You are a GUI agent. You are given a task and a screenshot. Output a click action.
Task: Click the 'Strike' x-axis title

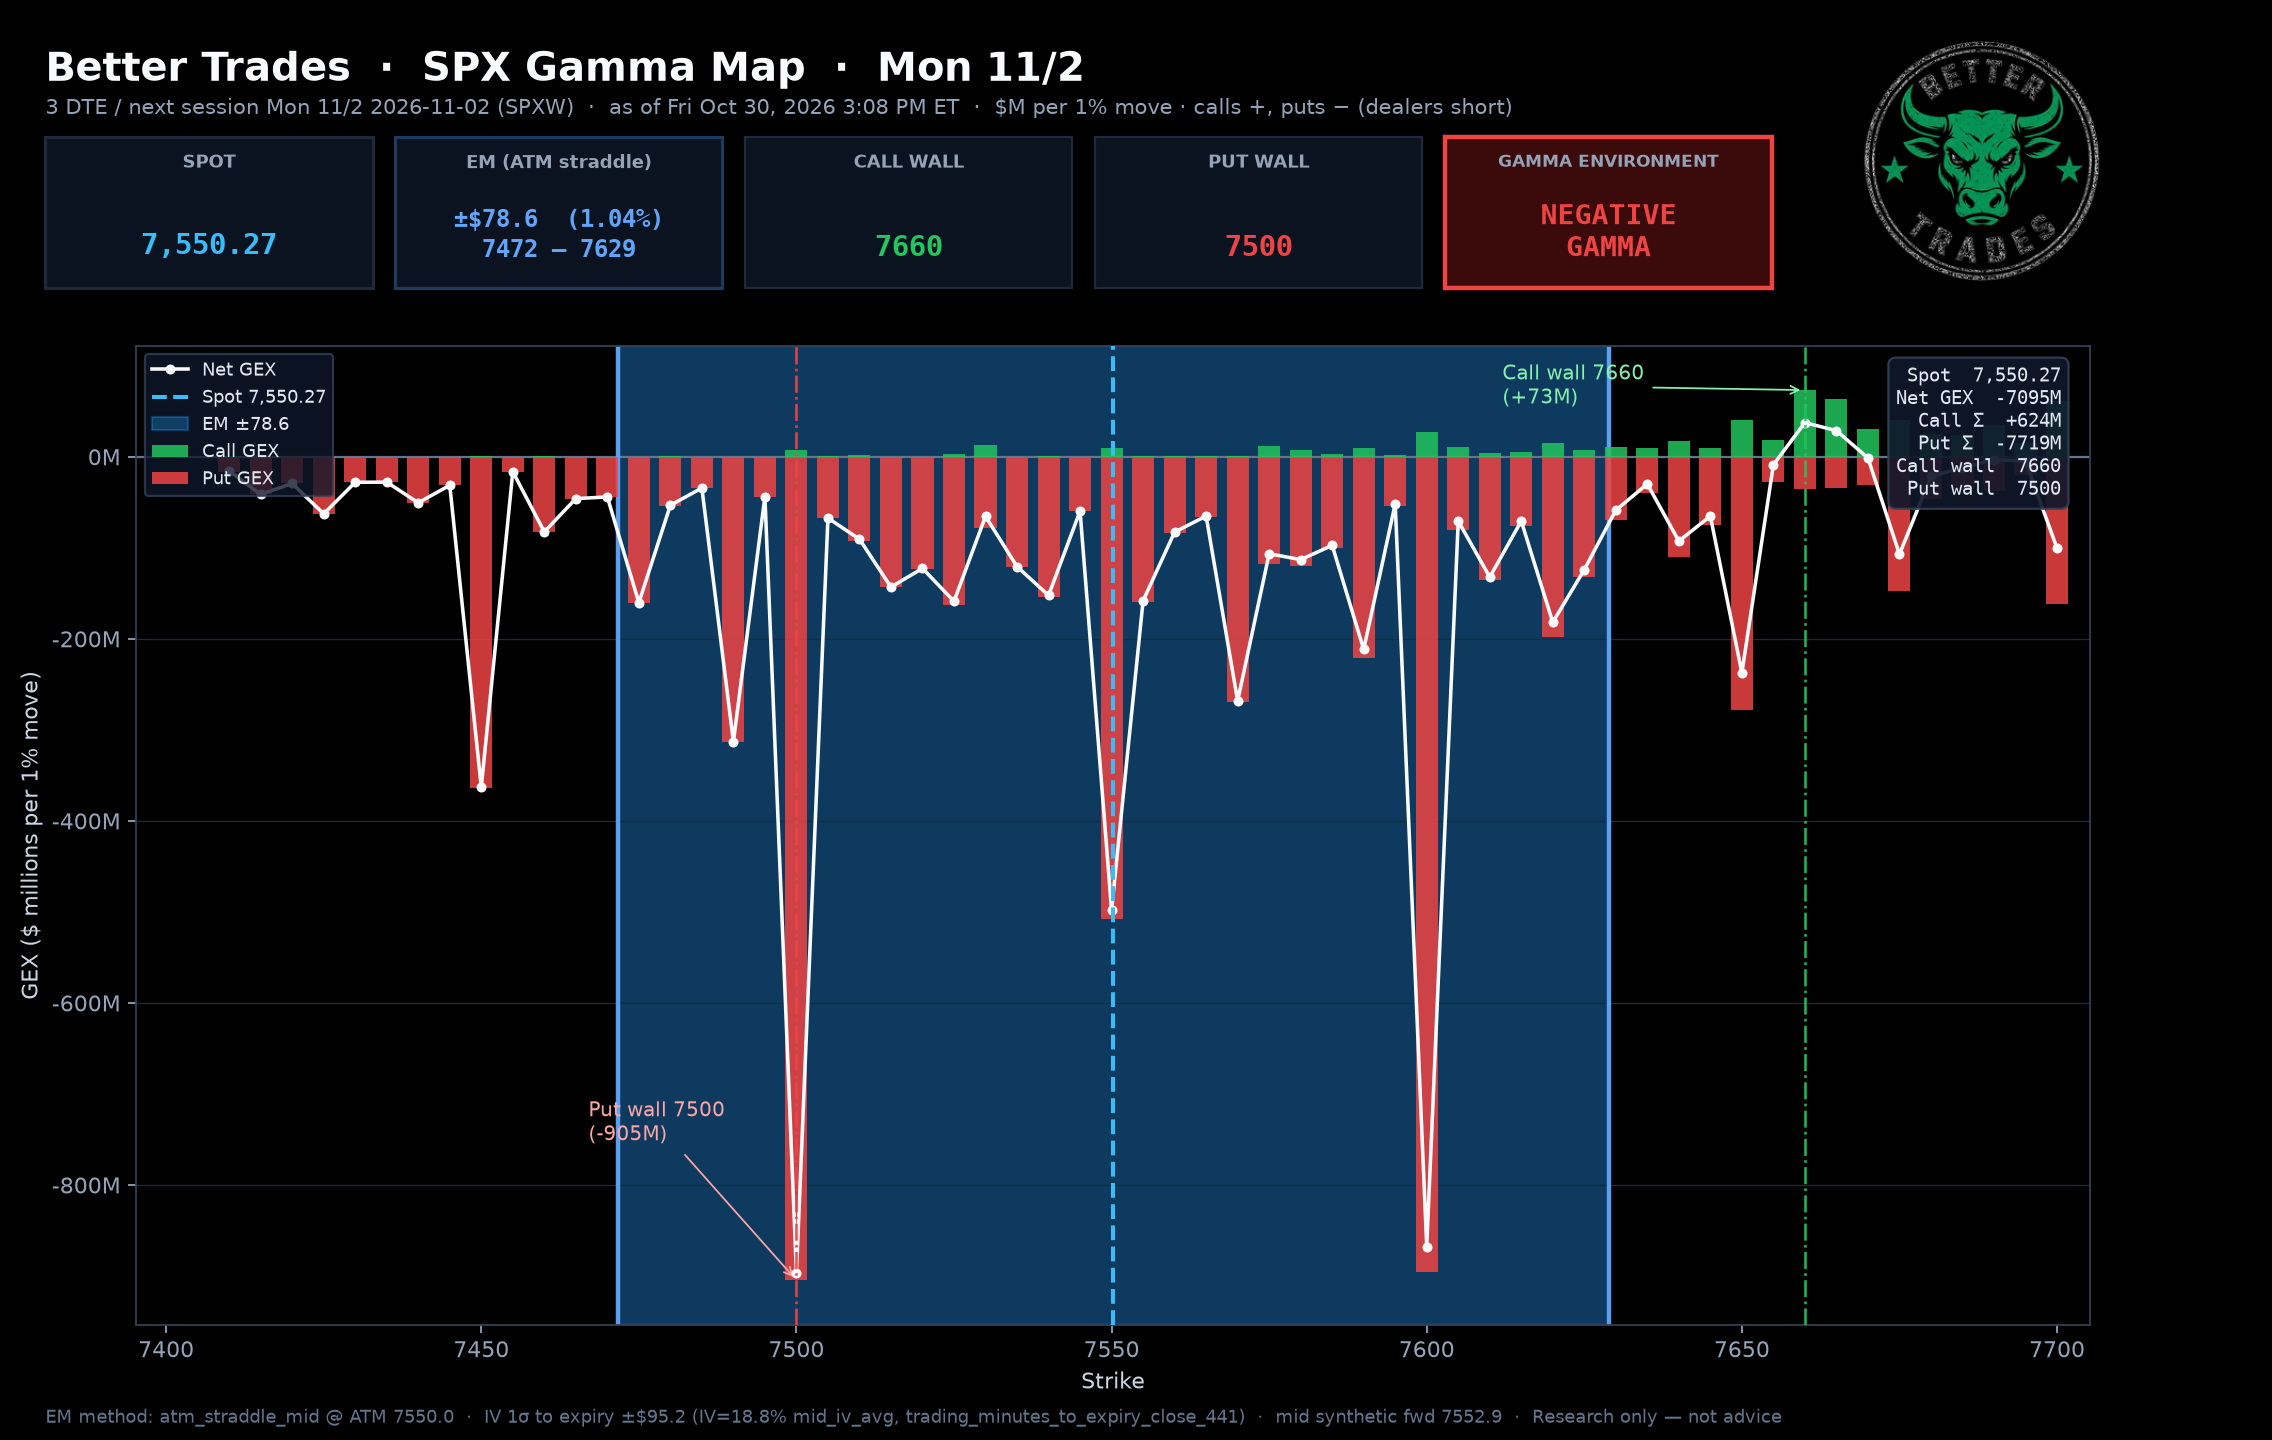pyautogui.click(x=1112, y=1381)
